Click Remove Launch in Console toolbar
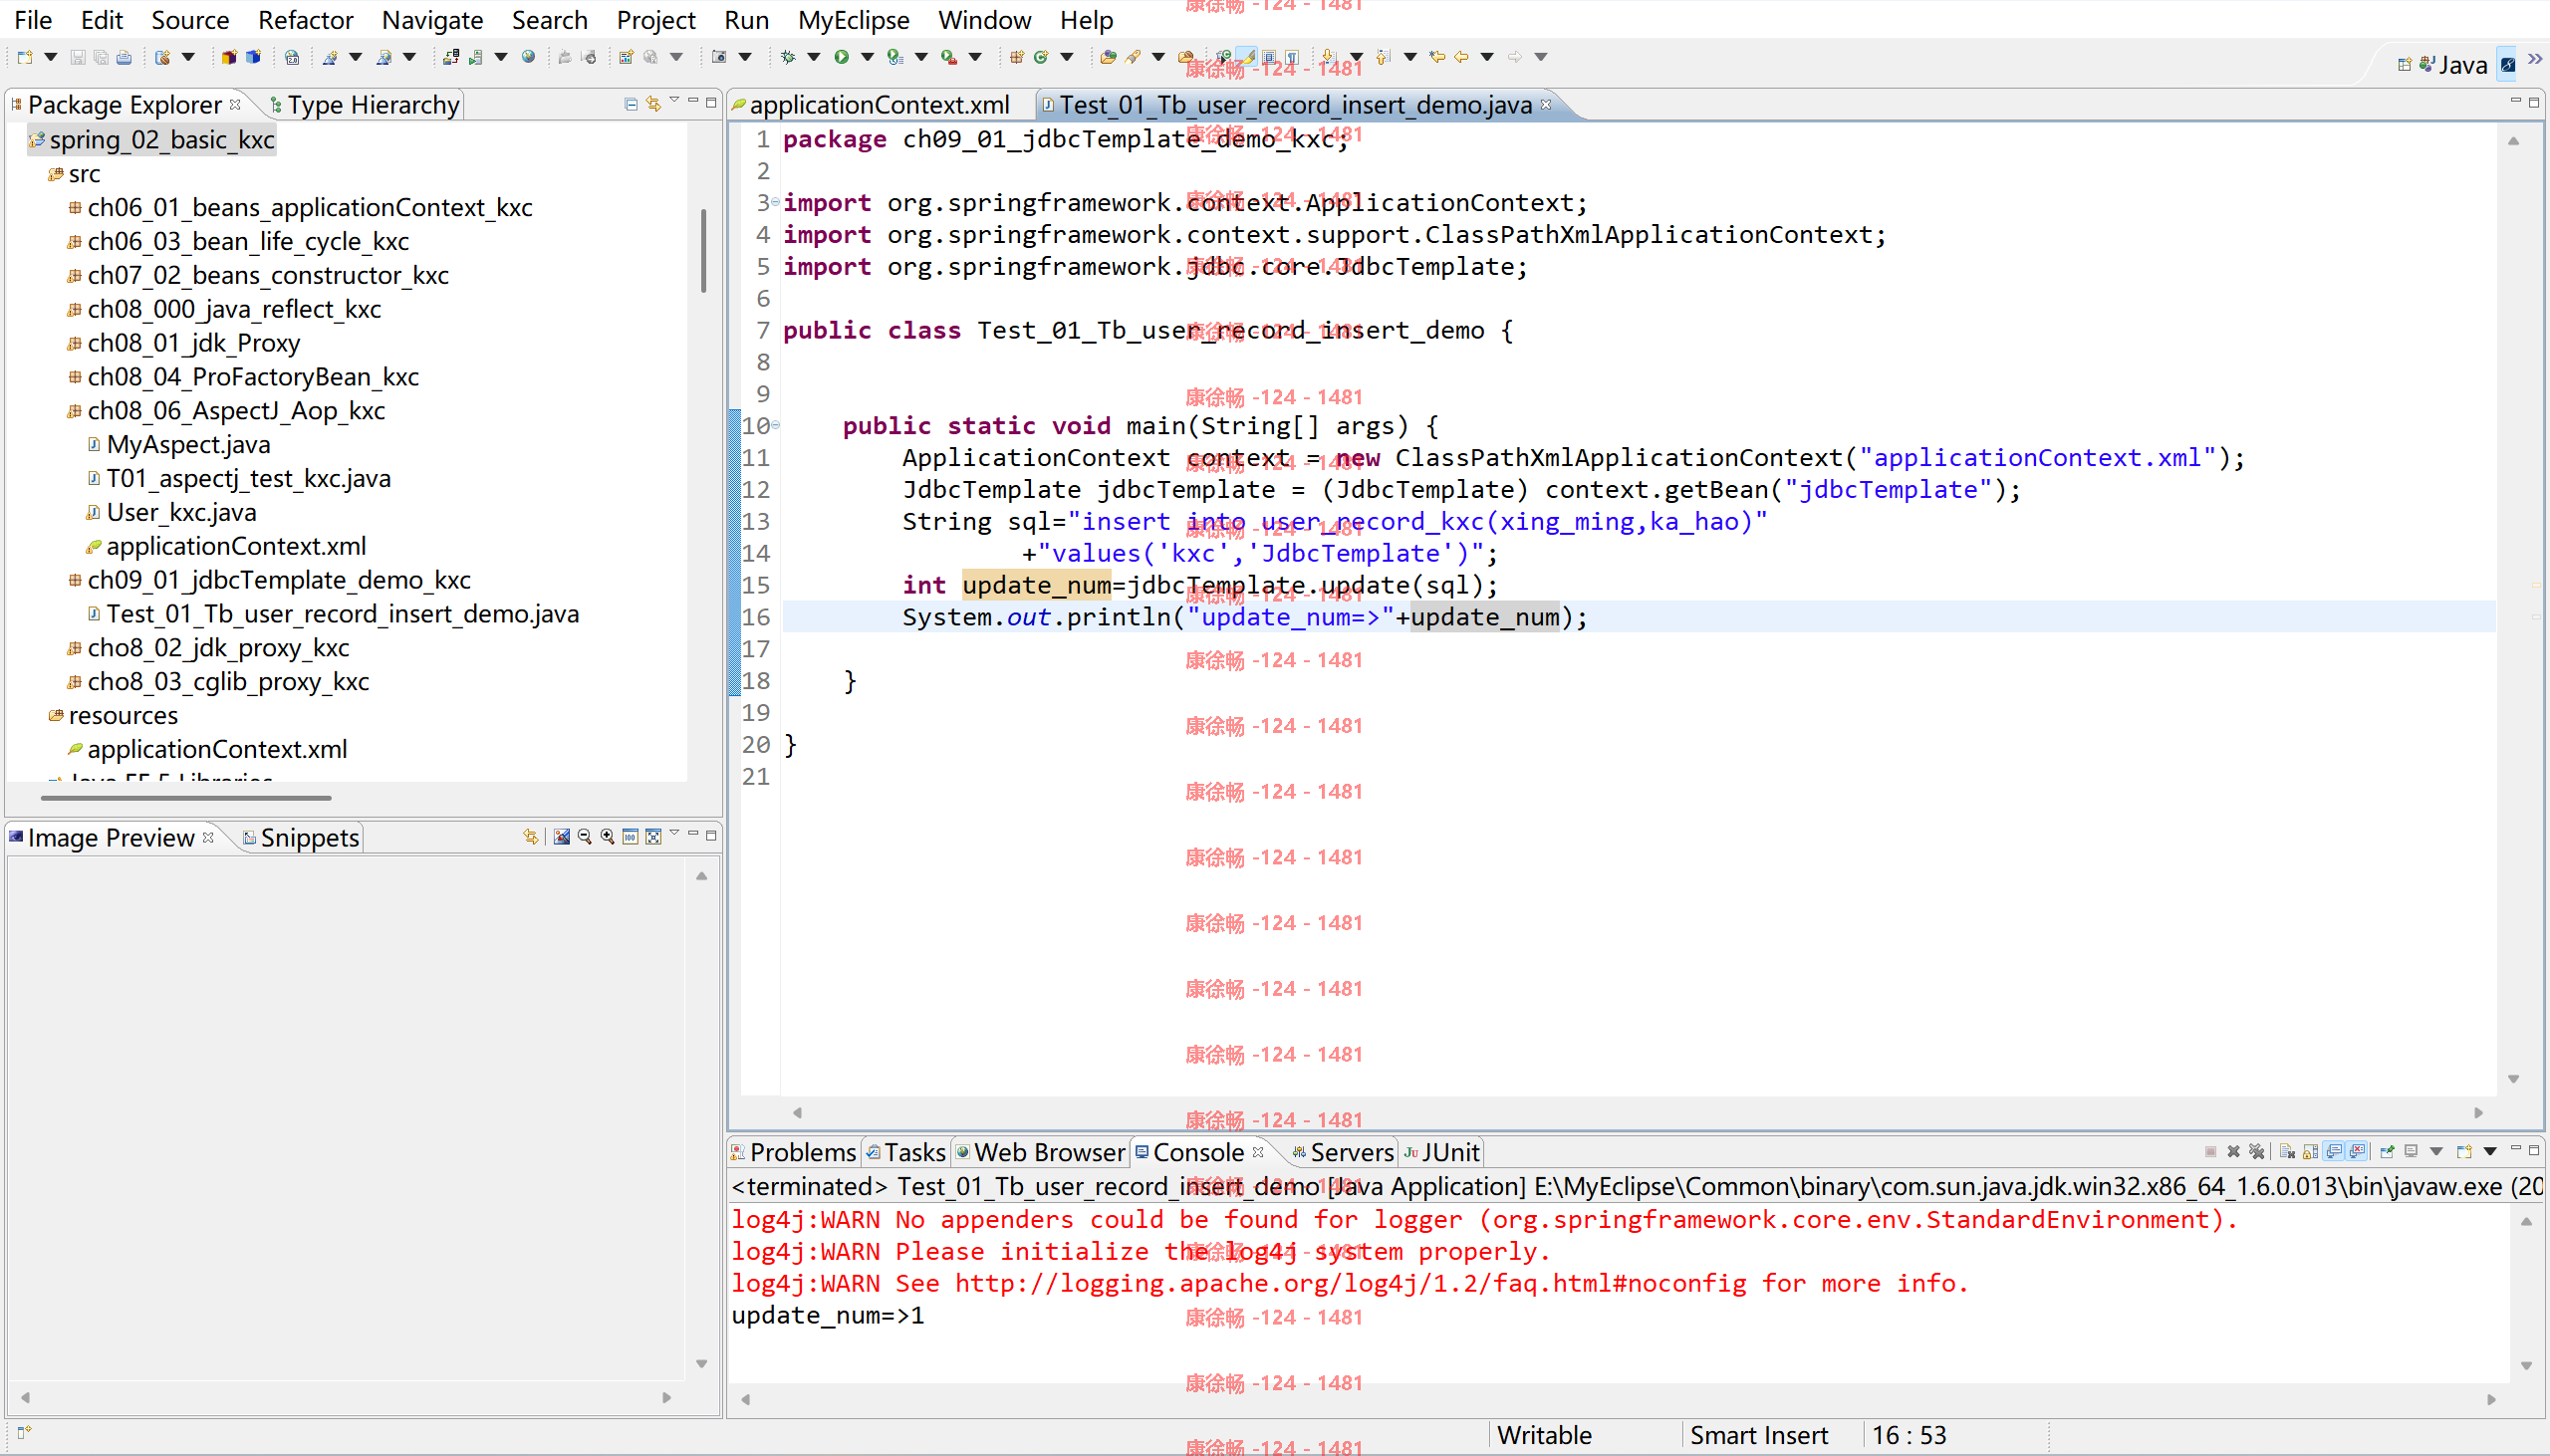This screenshot has height=1456, width=2550. coord(2234,1152)
